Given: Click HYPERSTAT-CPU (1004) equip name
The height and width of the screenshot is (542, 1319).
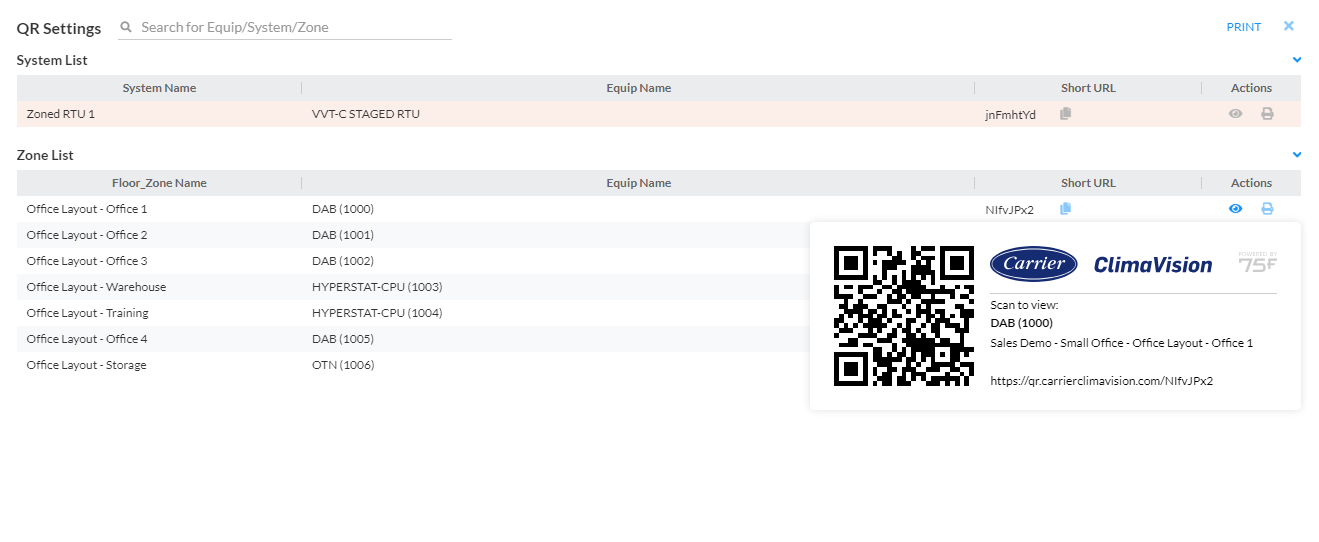Looking at the screenshot, I should [377, 313].
